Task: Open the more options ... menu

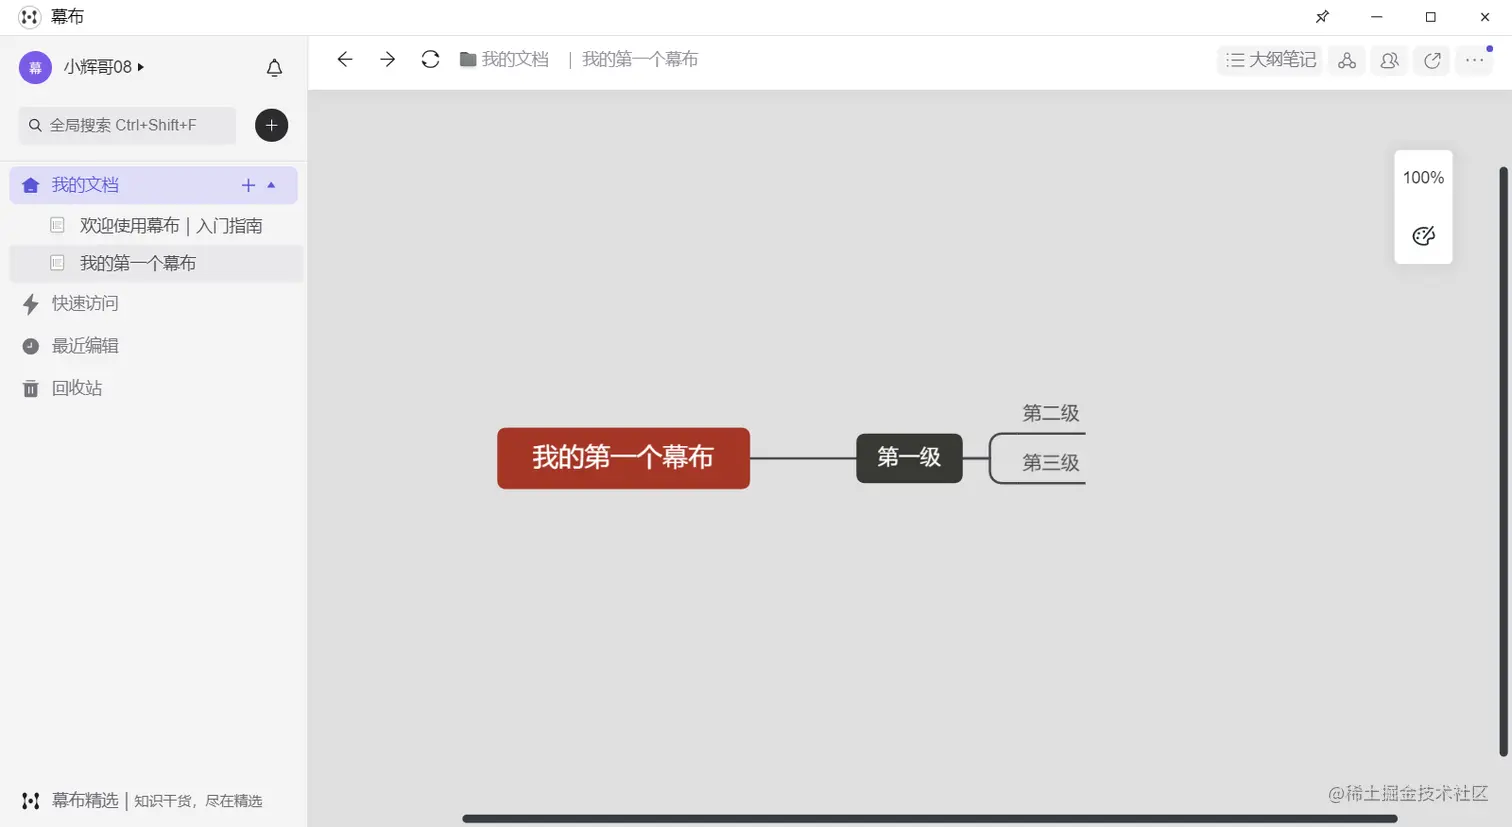Action: (x=1473, y=60)
